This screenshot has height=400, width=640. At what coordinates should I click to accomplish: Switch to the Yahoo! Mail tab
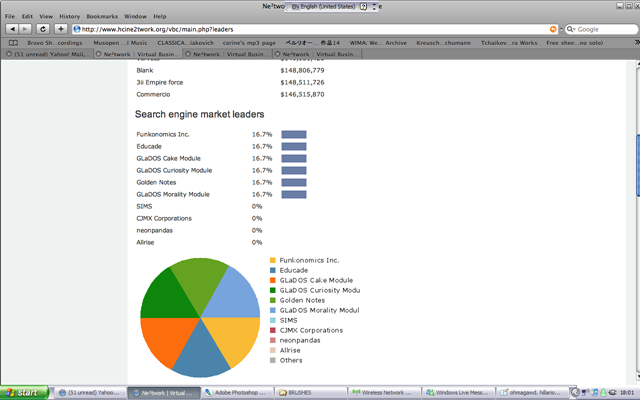(x=47, y=54)
